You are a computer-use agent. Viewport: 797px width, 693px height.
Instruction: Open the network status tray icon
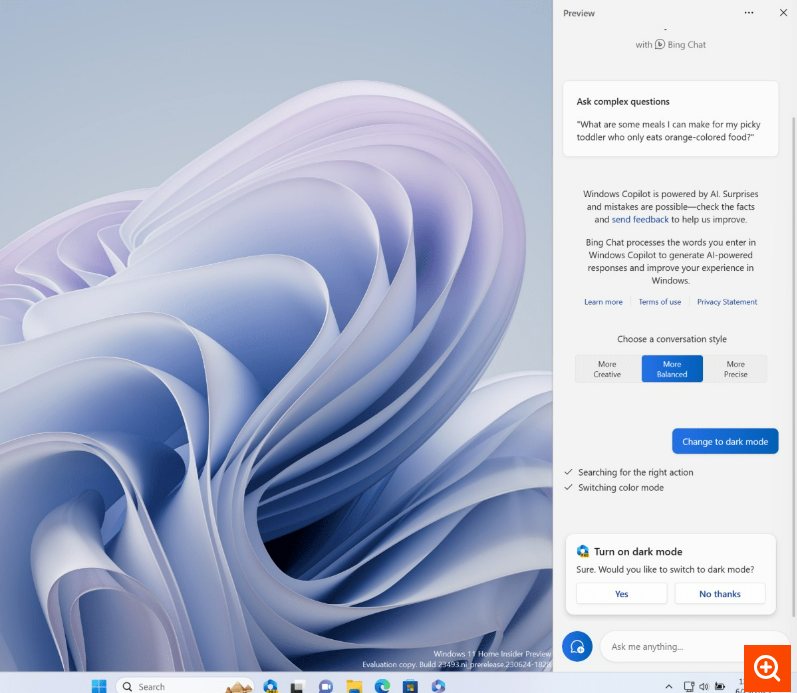click(689, 686)
